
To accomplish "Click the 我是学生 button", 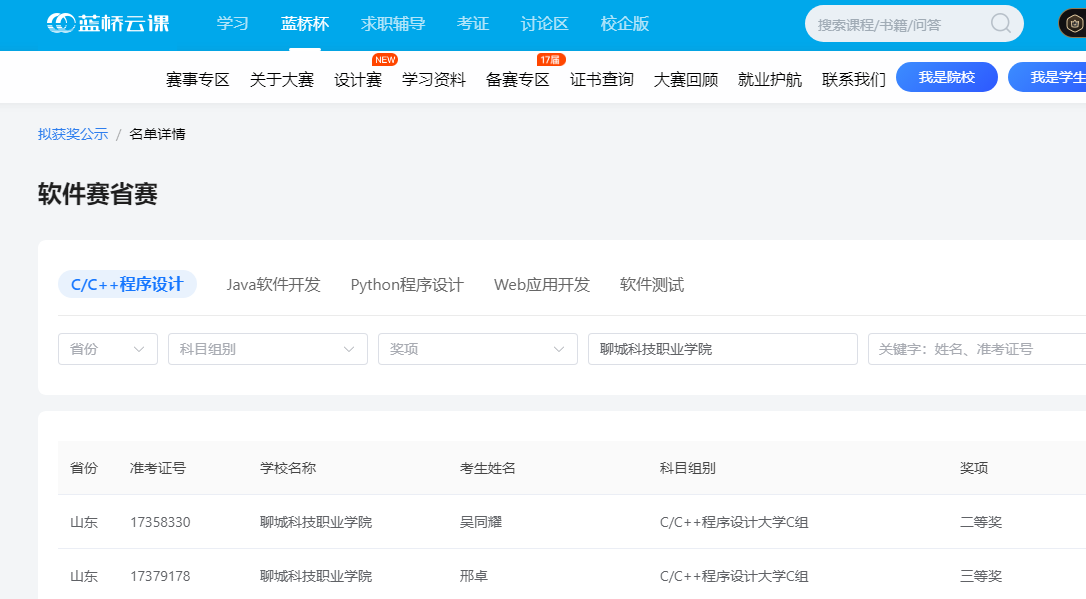I will [x=1050, y=77].
